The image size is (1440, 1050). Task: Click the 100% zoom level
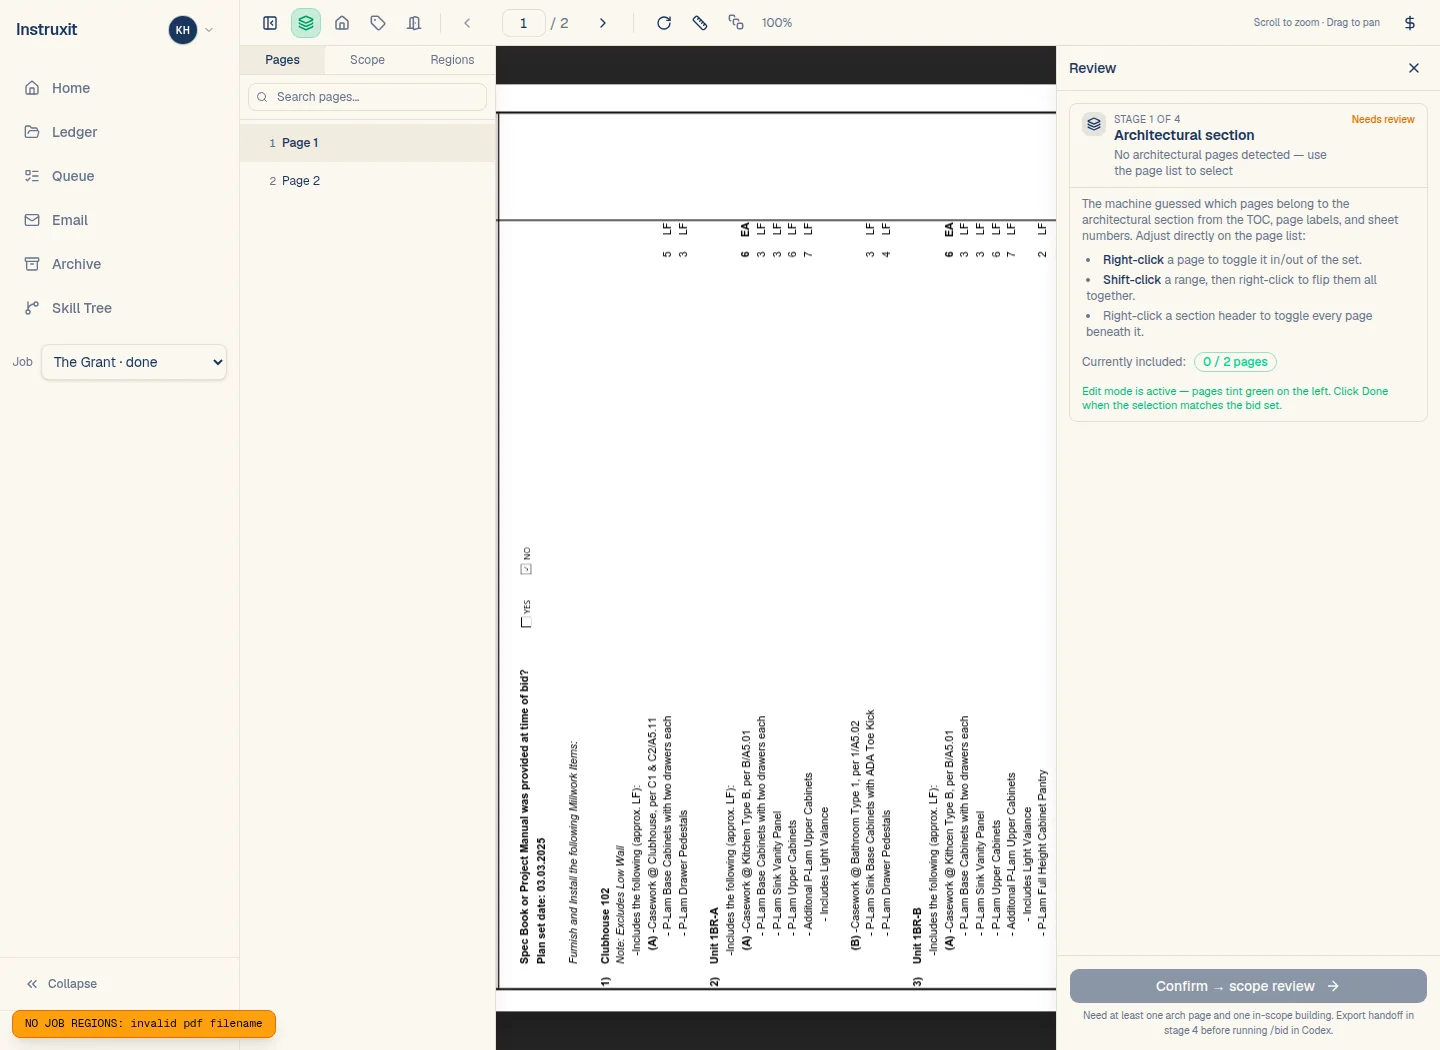(x=777, y=23)
